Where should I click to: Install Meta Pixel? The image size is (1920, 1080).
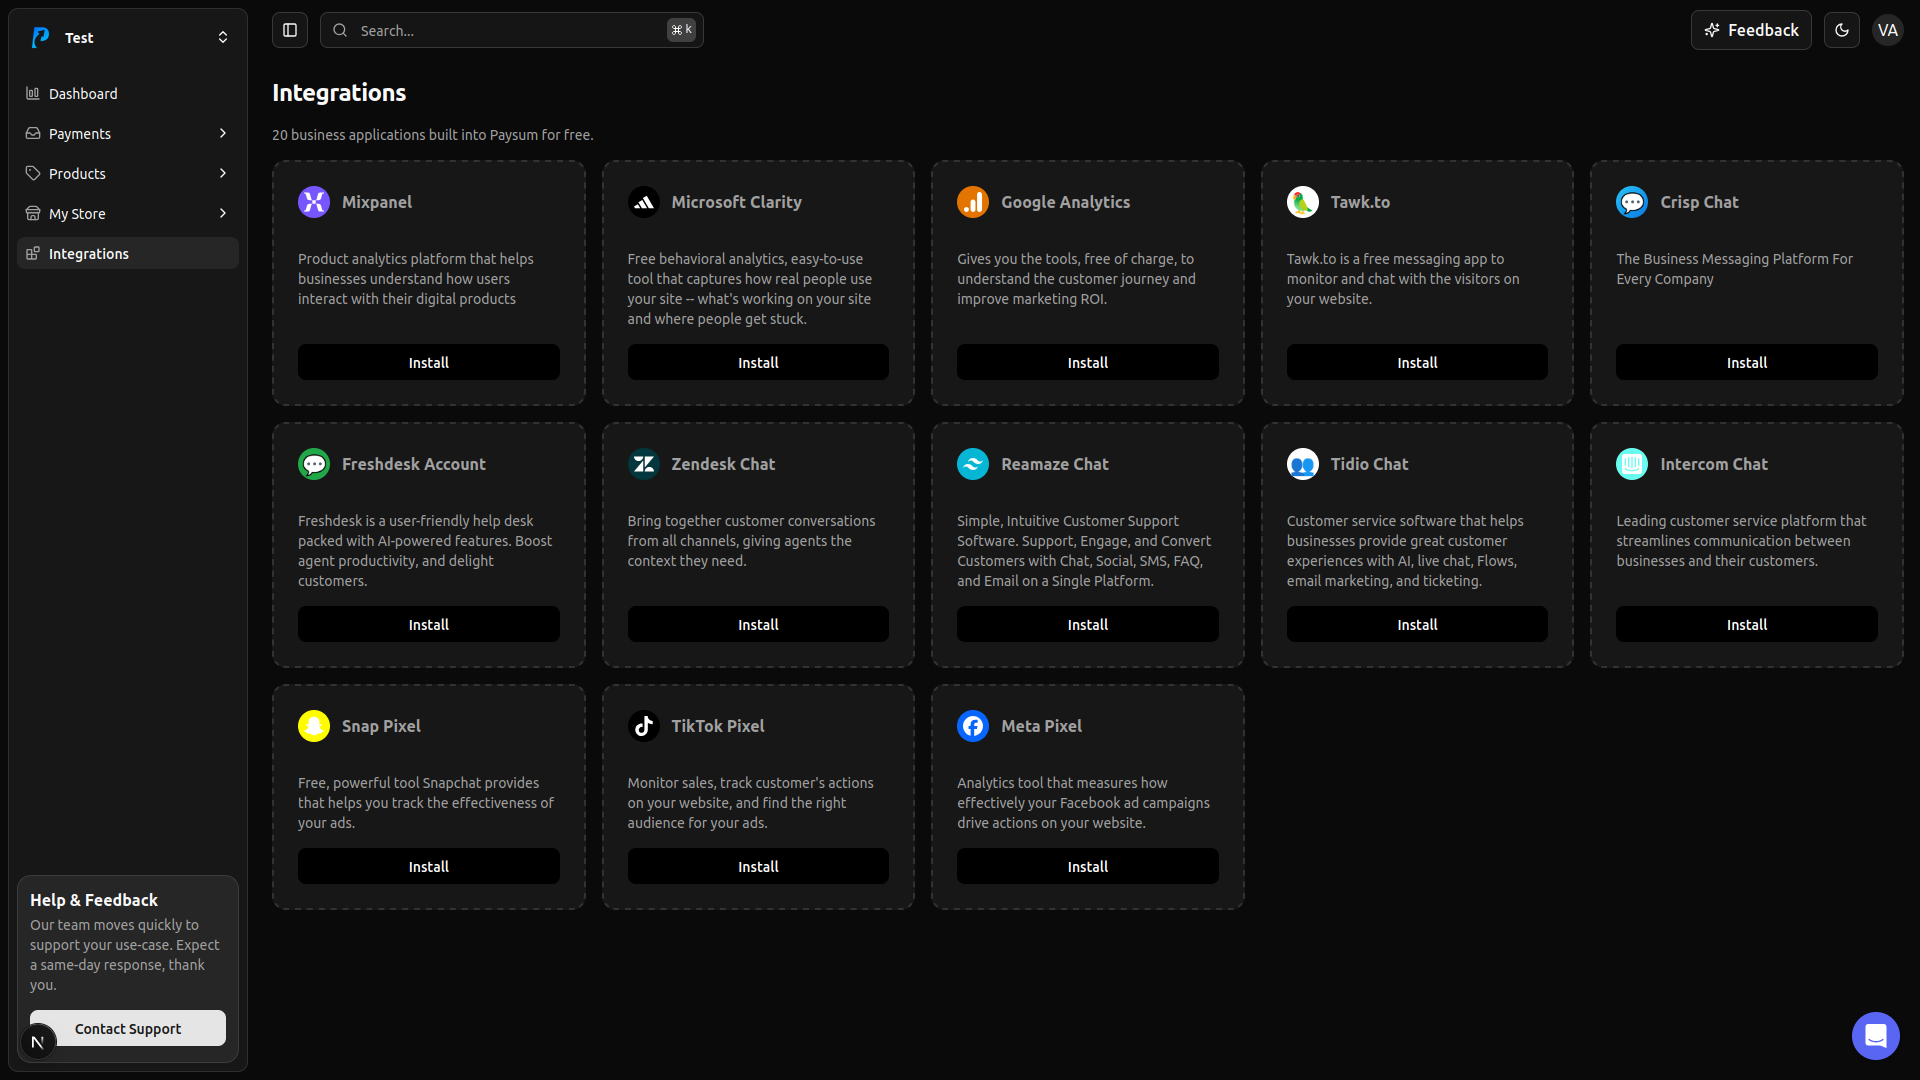click(x=1087, y=866)
